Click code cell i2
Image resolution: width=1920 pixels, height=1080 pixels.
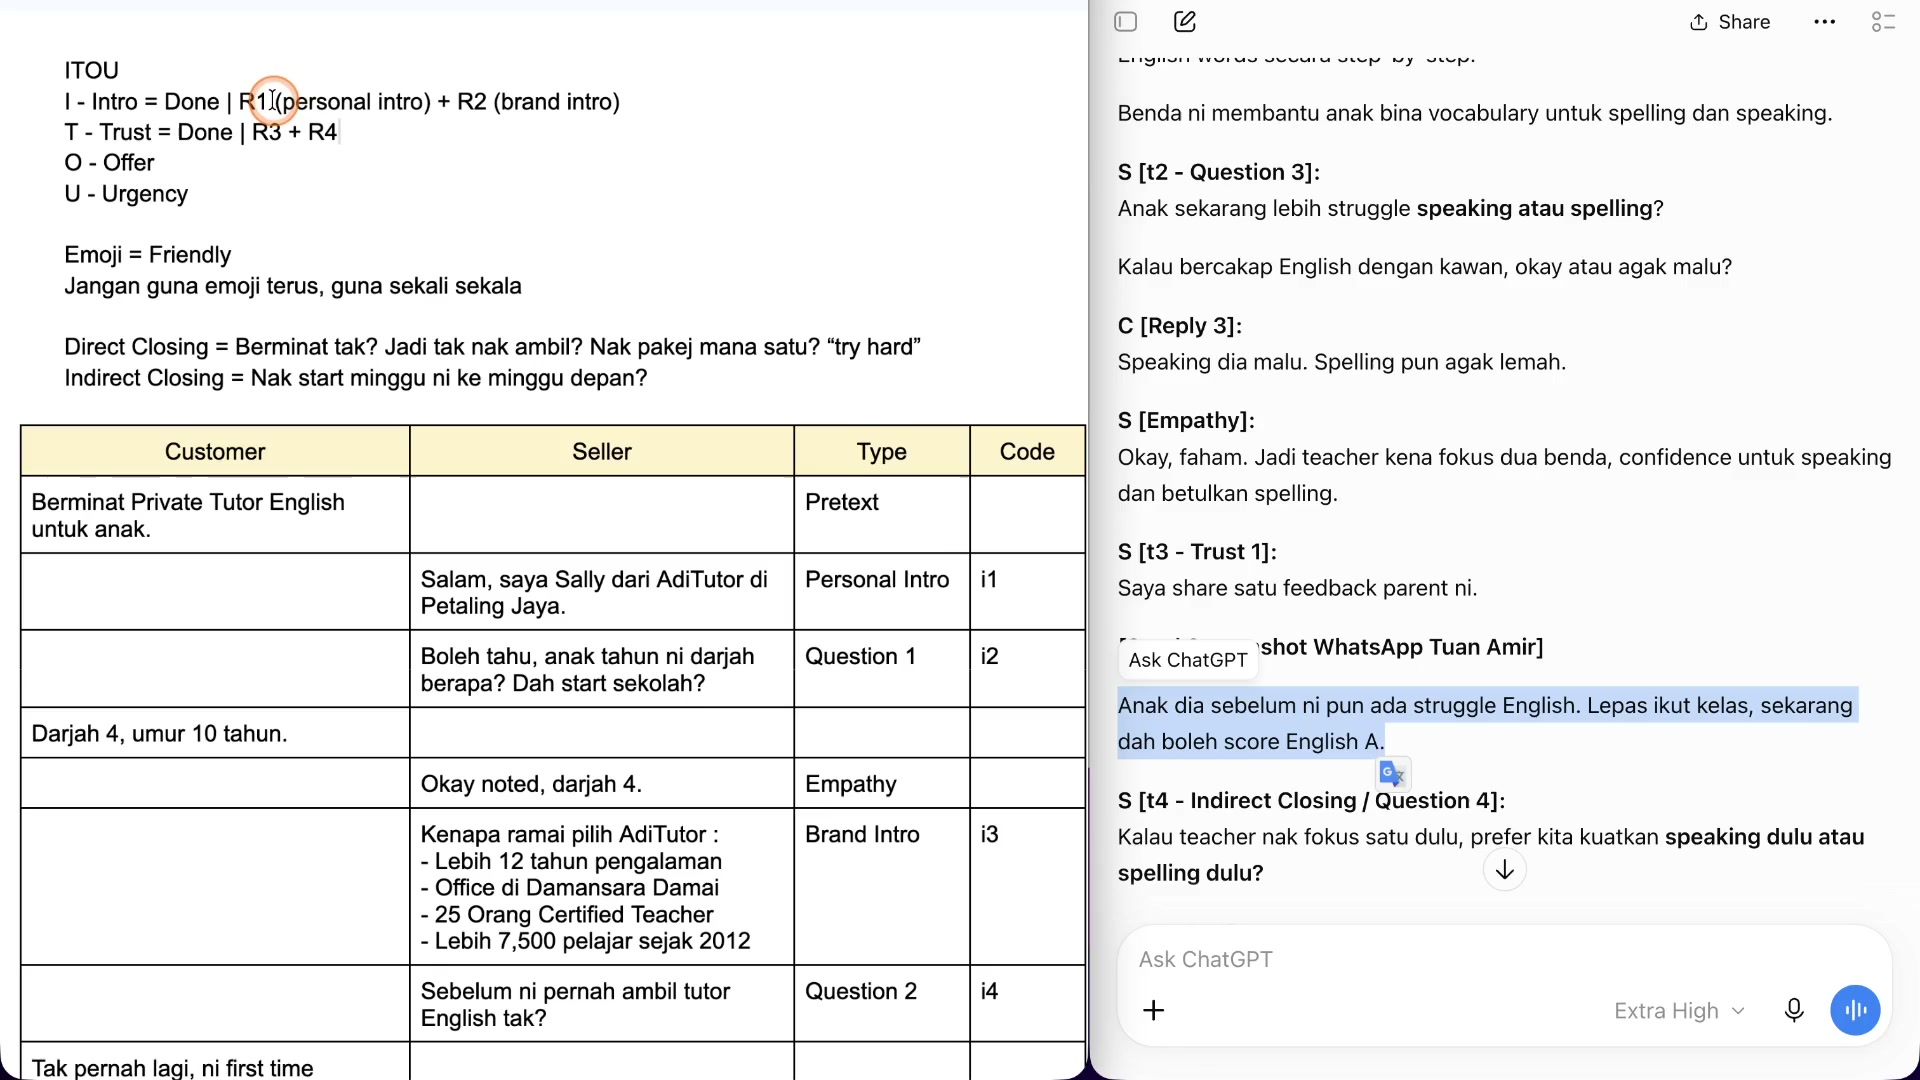(1027, 669)
